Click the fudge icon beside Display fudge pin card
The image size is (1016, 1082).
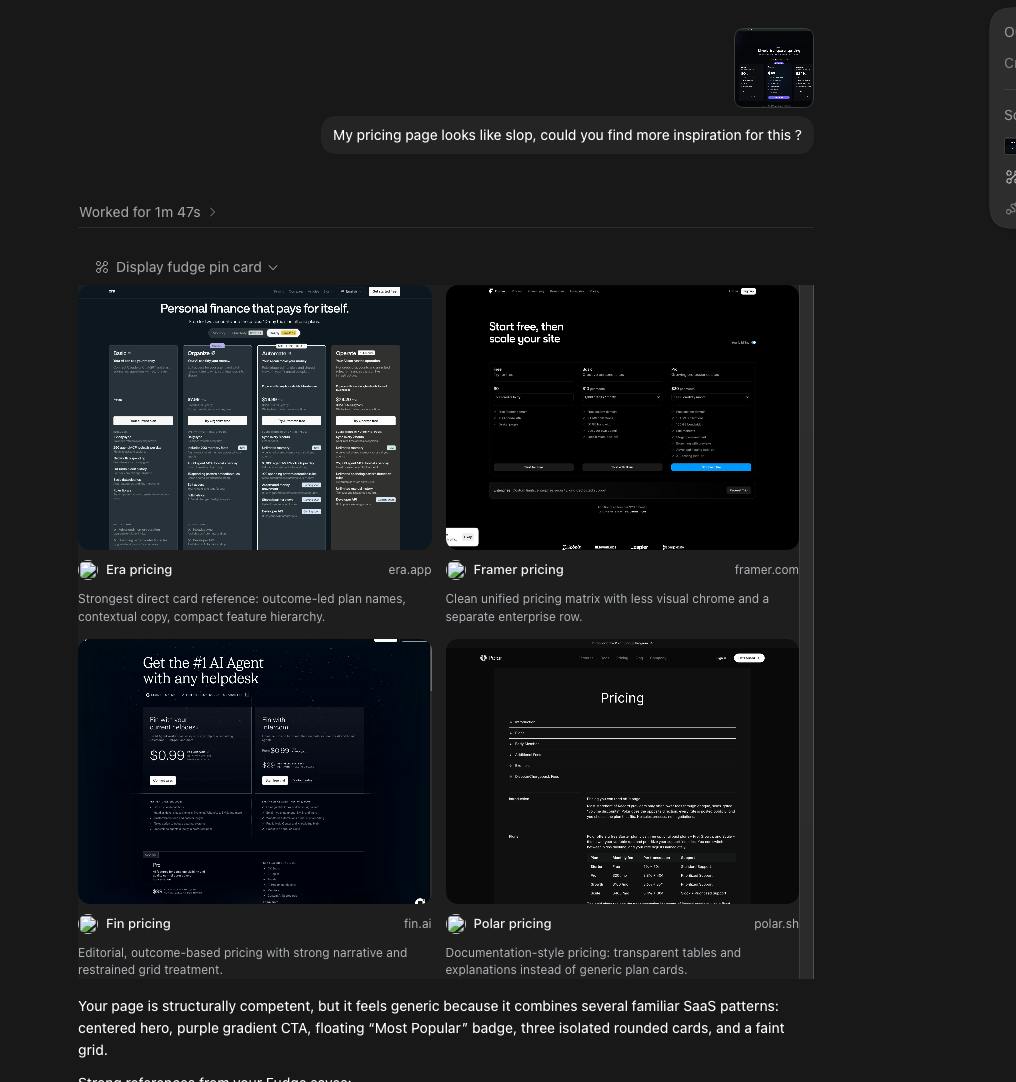(x=102, y=267)
